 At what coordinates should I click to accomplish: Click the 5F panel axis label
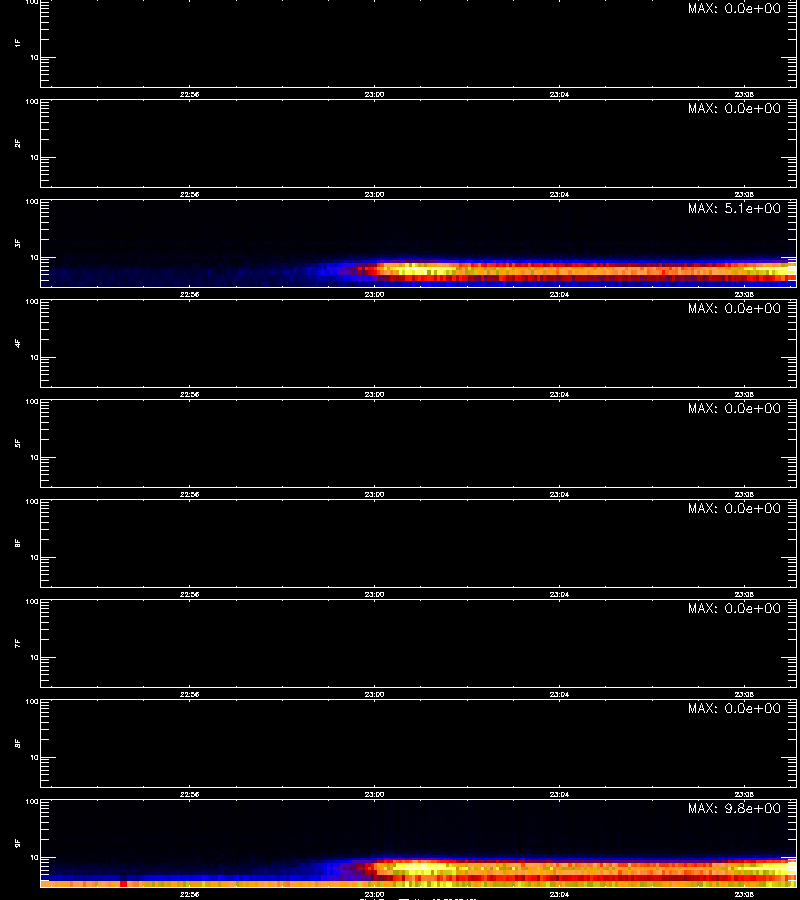(x=18, y=443)
